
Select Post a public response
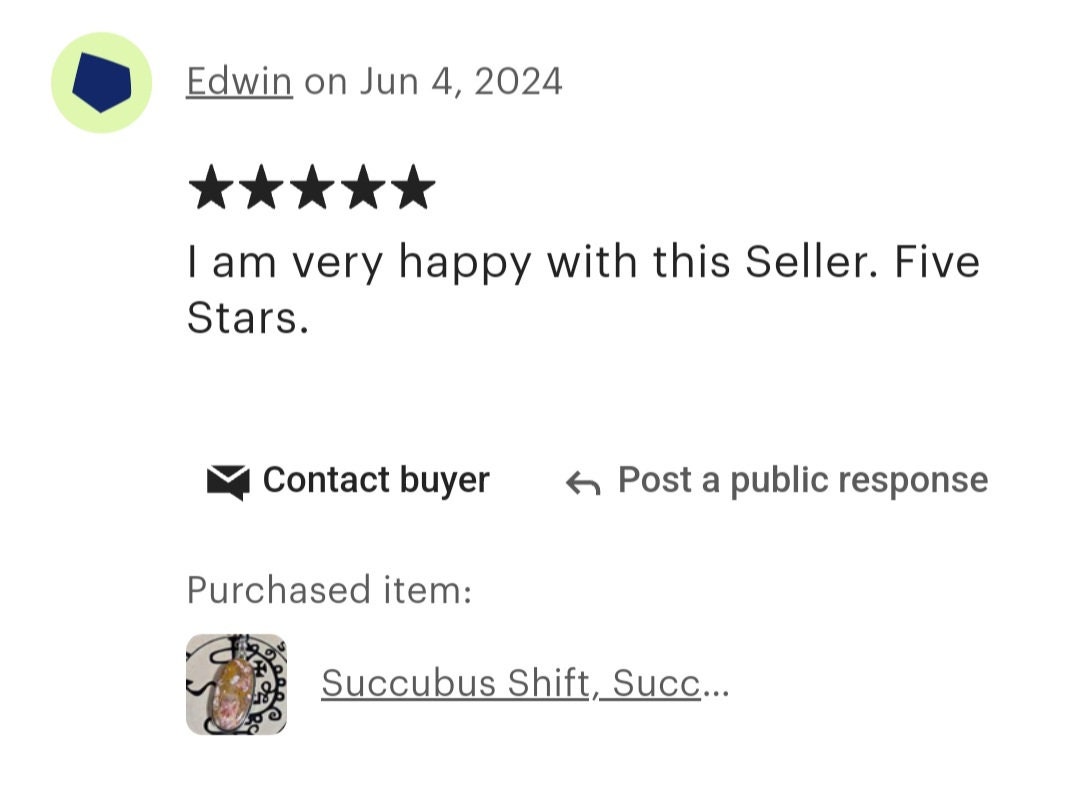pos(803,480)
